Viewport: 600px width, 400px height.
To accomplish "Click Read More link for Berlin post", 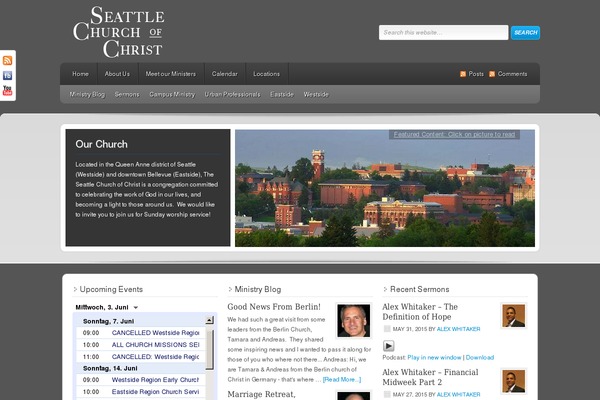I will [x=342, y=379].
